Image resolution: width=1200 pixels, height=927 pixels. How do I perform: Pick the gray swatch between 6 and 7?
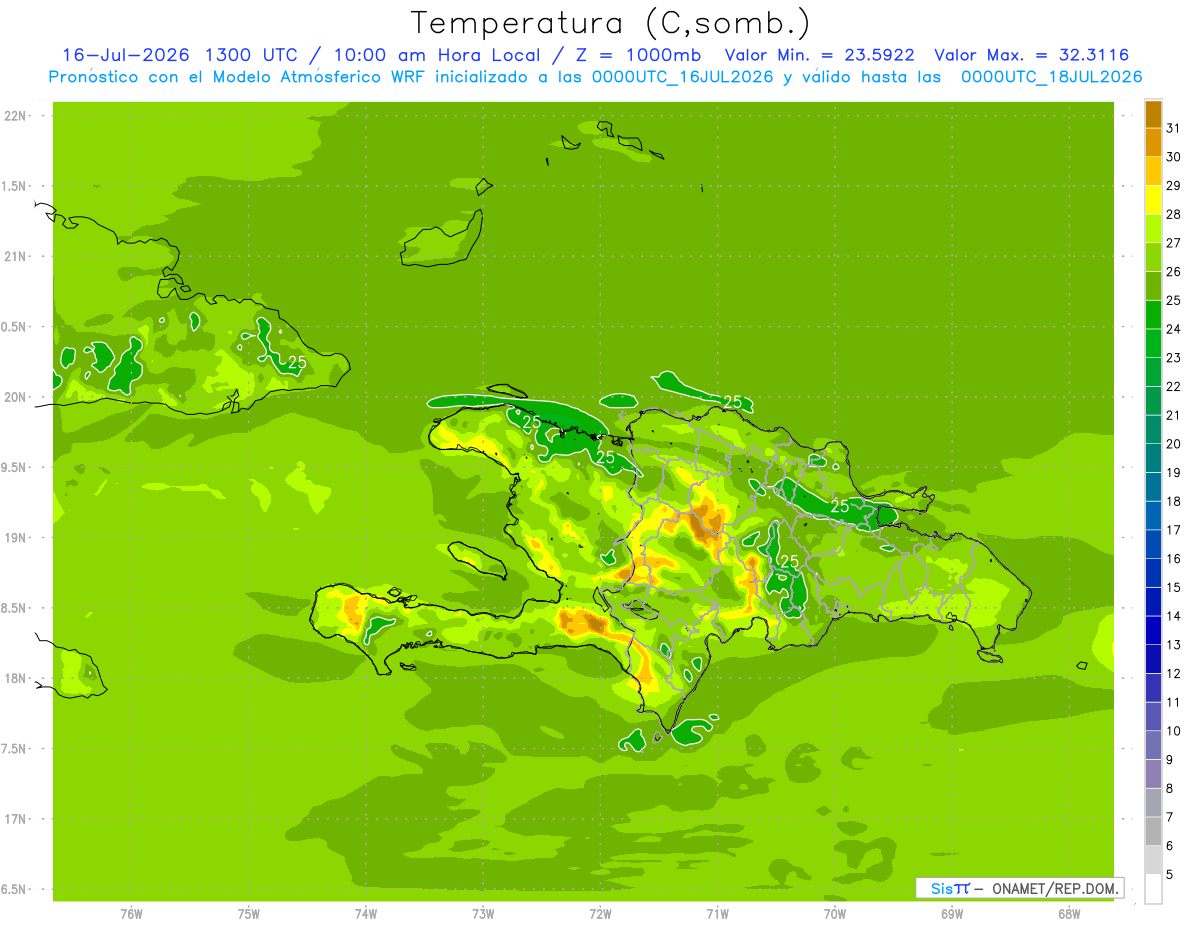point(1153,832)
